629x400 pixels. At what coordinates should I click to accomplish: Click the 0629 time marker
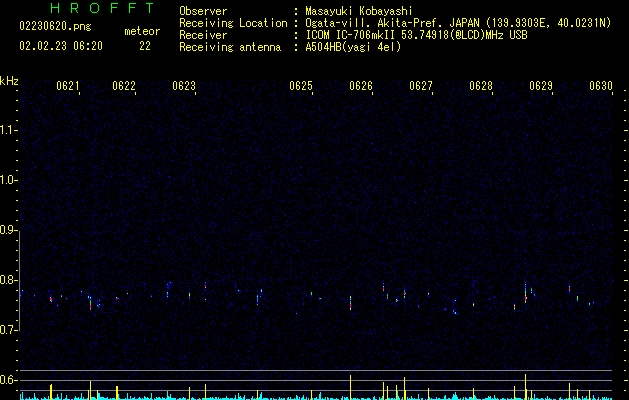click(x=541, y=86)
